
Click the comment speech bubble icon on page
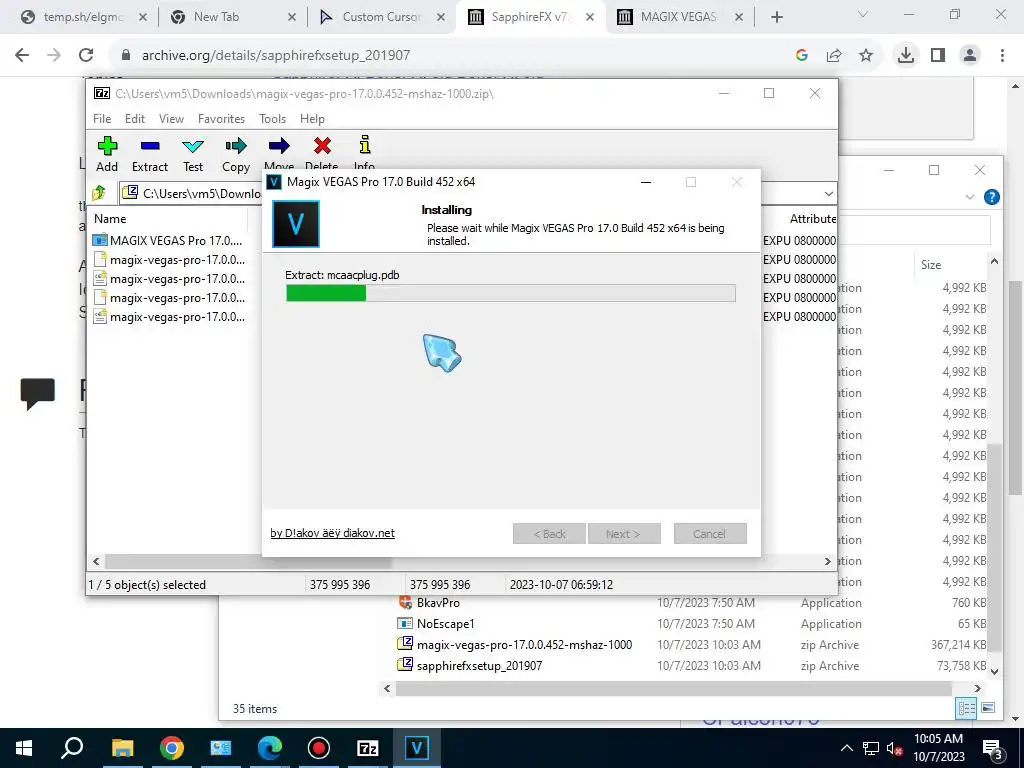[x=38, y=394]
